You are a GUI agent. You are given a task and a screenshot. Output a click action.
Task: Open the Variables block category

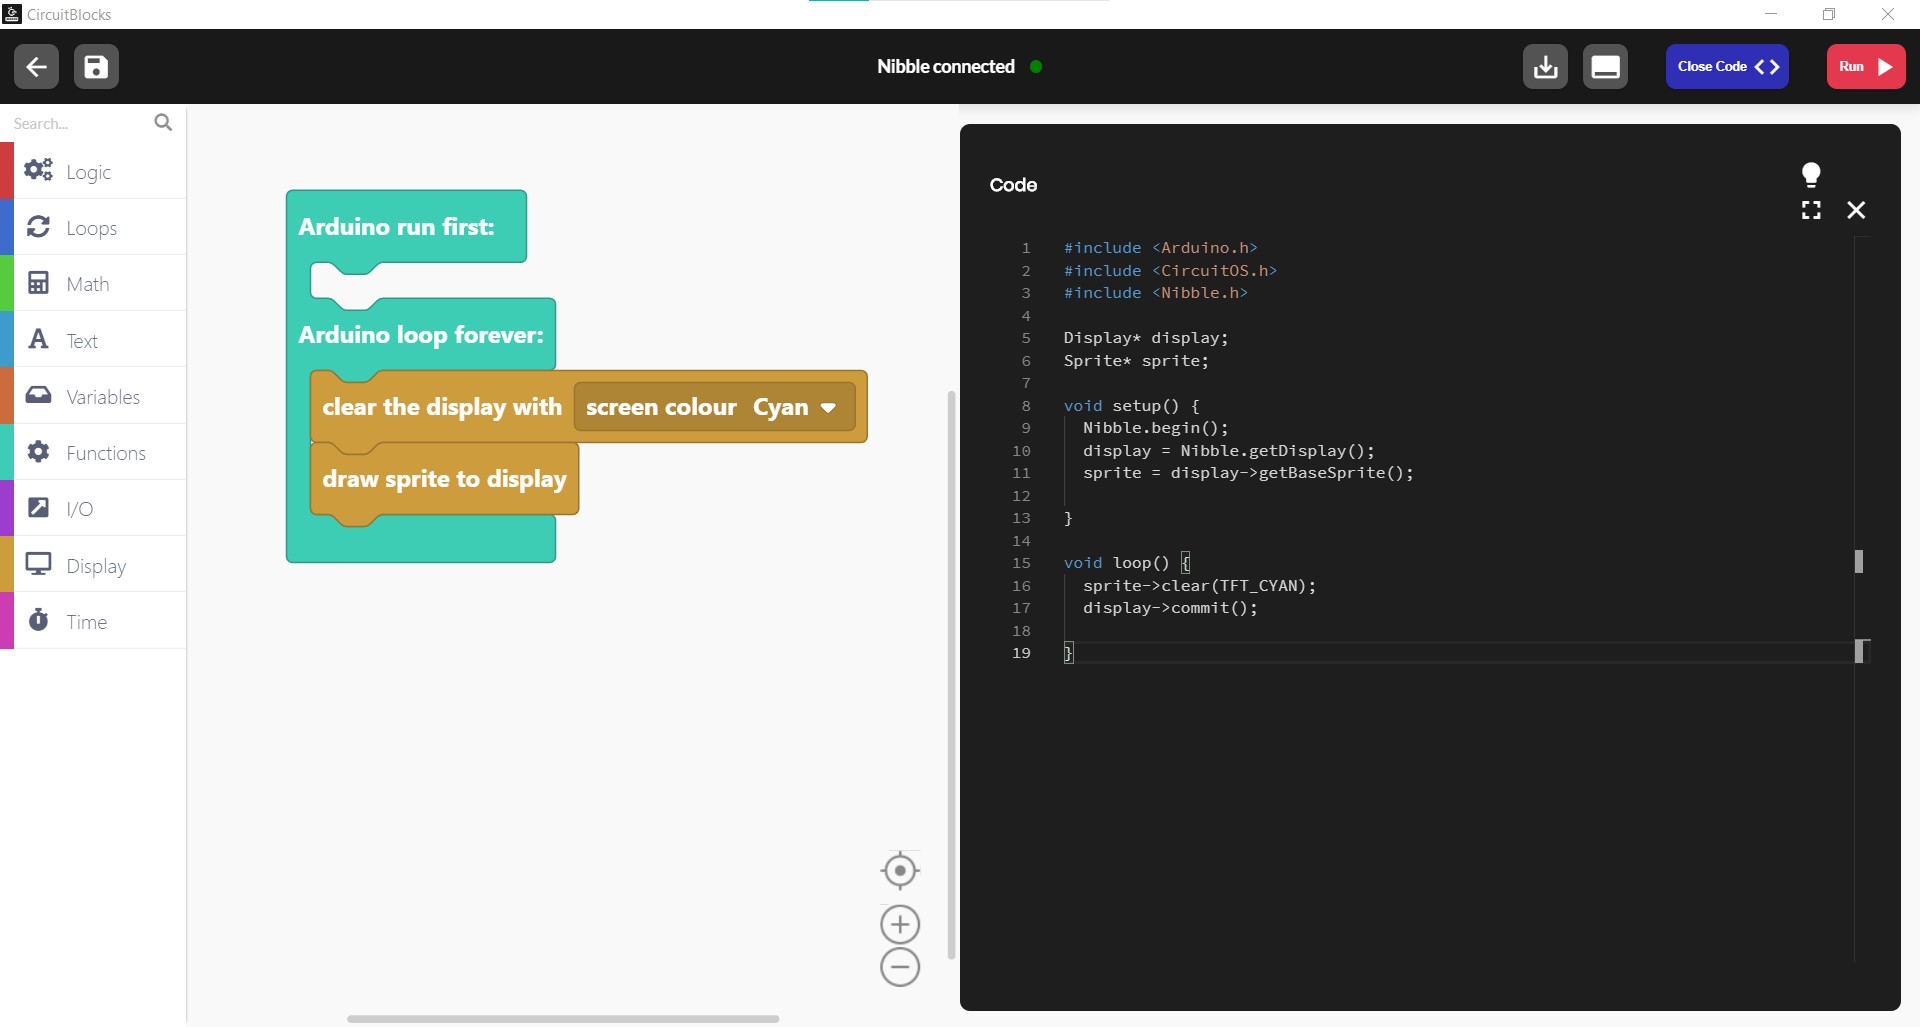[93, 396]
